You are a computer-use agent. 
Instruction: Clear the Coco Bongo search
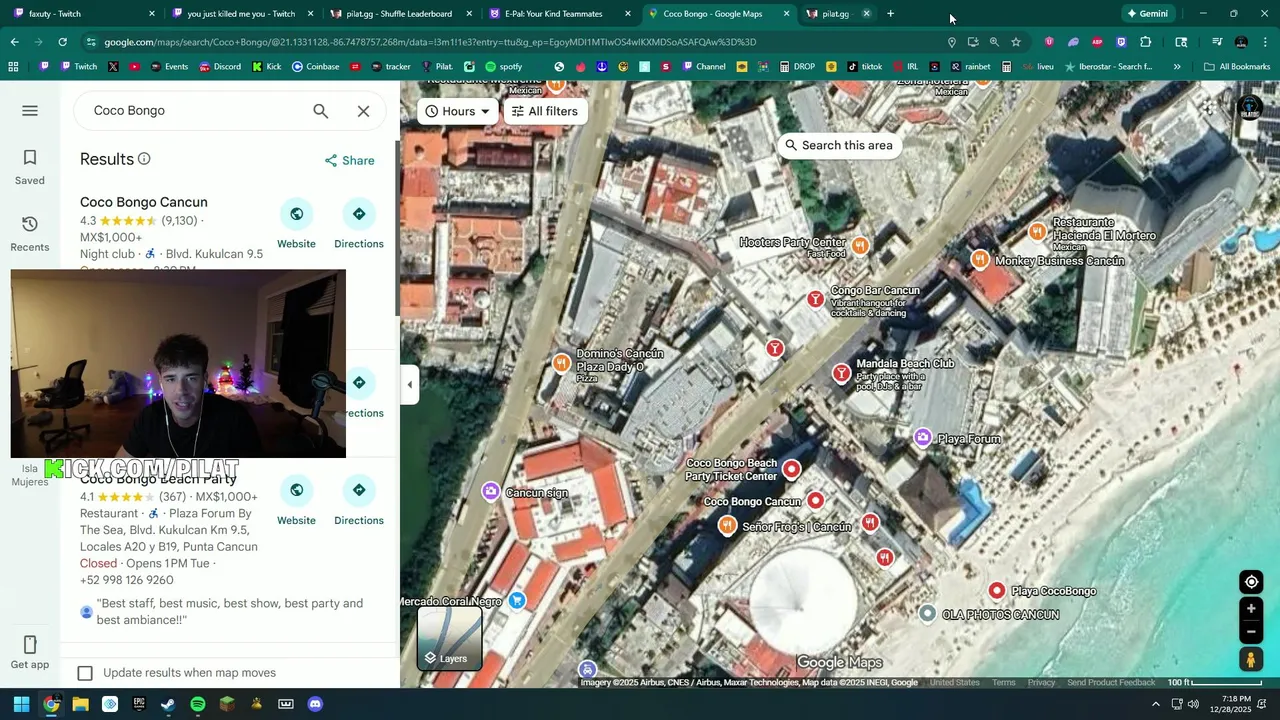(x=363, y=111)
